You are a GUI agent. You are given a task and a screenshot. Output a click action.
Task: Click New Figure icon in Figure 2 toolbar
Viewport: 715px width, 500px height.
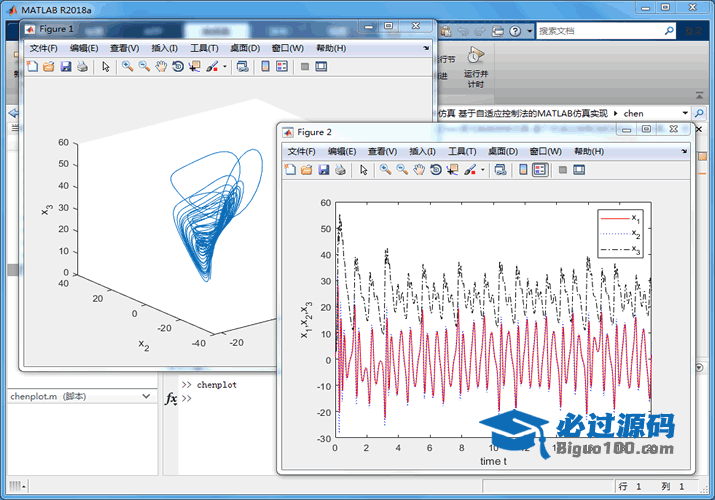pos(290,170)
